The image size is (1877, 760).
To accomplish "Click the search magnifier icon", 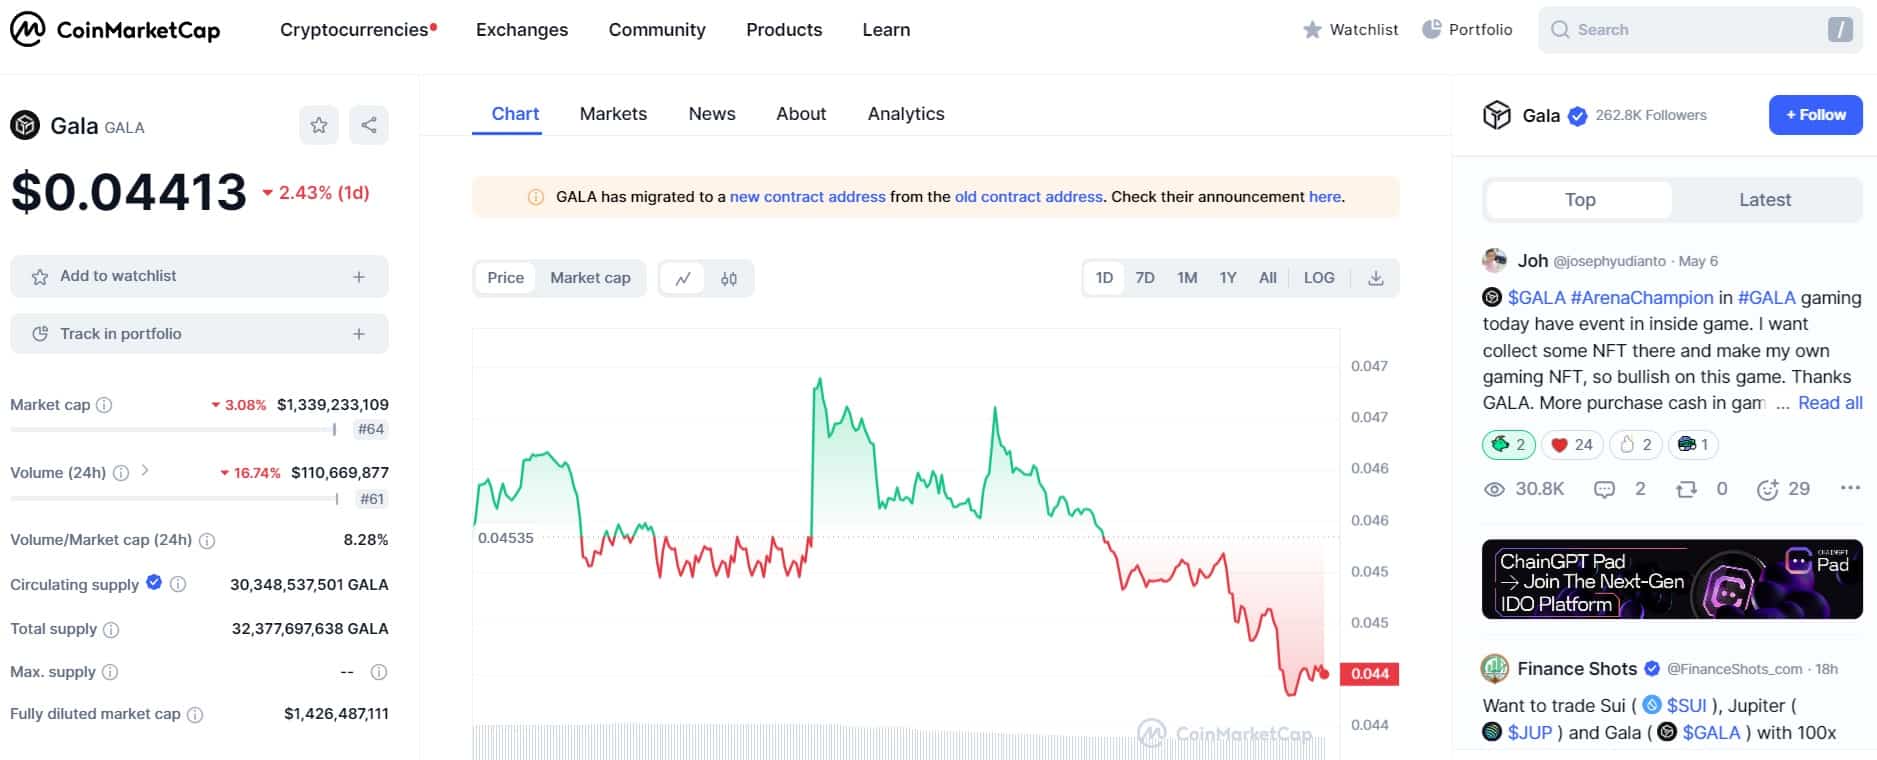I will [1559, 30].
